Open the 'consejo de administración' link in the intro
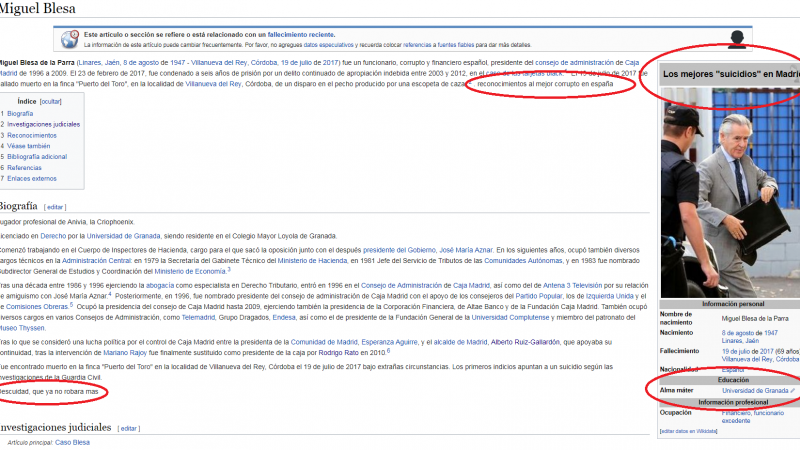The image size is (800, 450). 574,63
